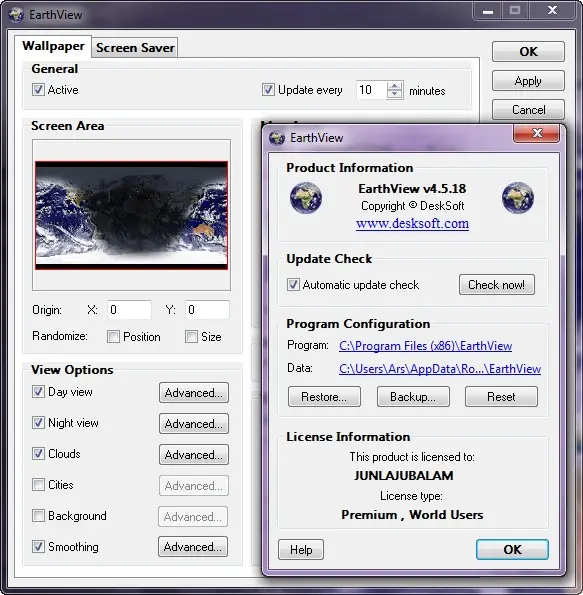The height and width of the screenshot is (595, 583).
Task: Click the Reset button
Action: click(x=501, y=397)
